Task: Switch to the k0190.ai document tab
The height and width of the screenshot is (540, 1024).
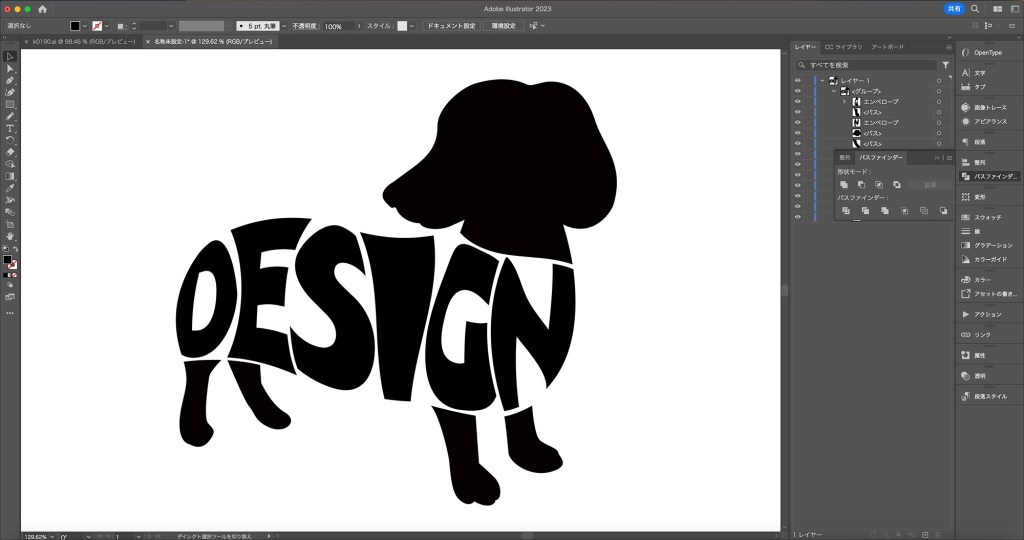Action: click(x=75, y=42)
